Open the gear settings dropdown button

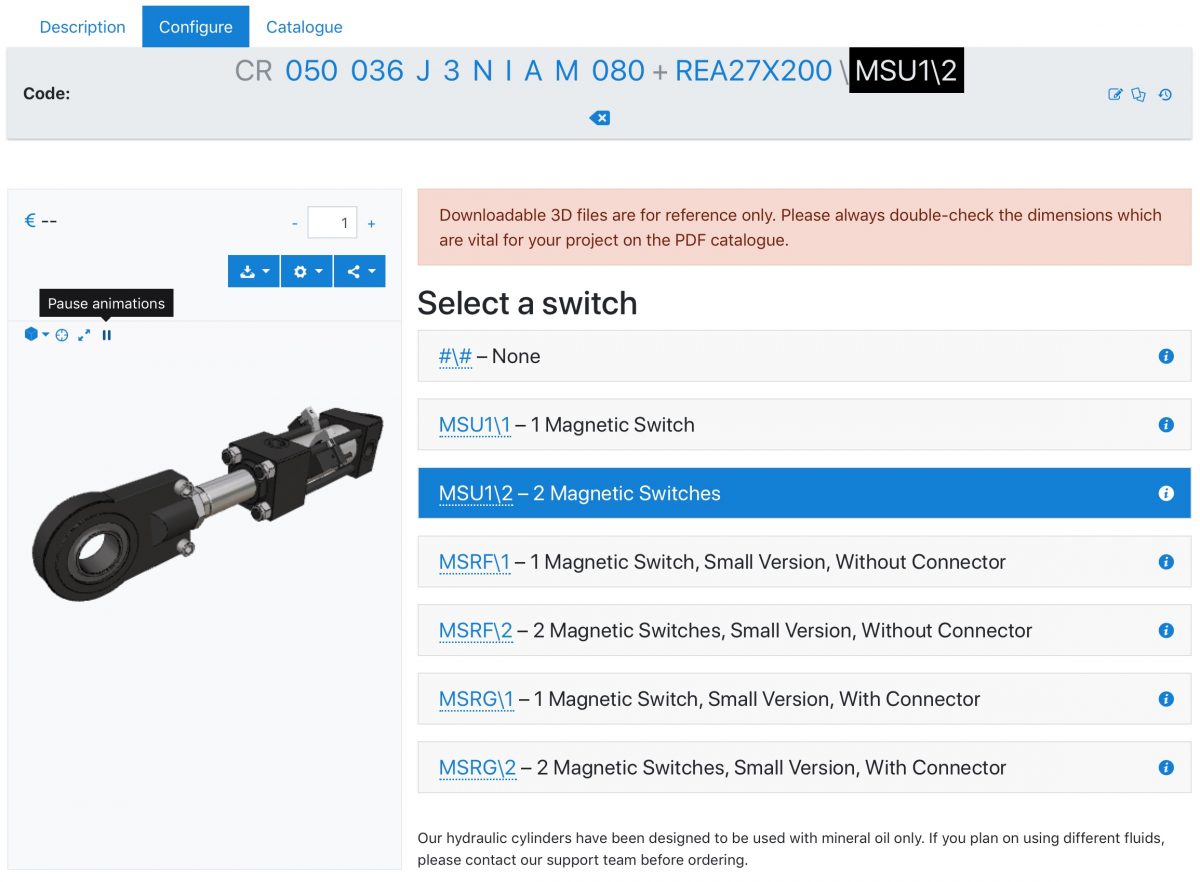(307, 271)
